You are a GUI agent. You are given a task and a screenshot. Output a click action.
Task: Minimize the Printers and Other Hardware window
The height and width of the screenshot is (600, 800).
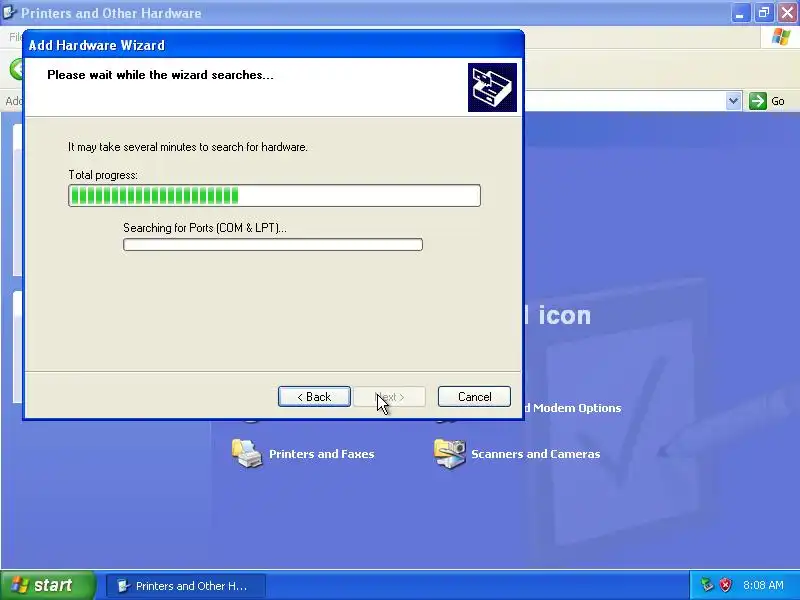tap(740, 13)
